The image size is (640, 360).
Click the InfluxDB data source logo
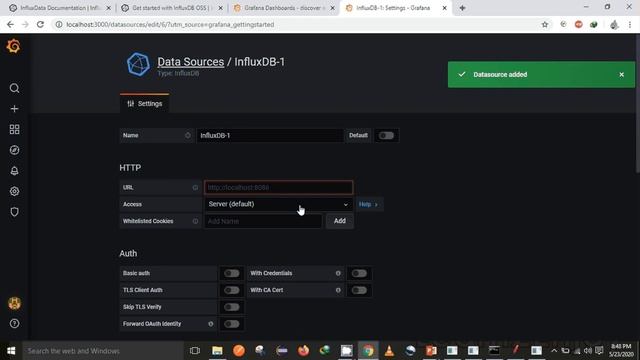(138, 64)
